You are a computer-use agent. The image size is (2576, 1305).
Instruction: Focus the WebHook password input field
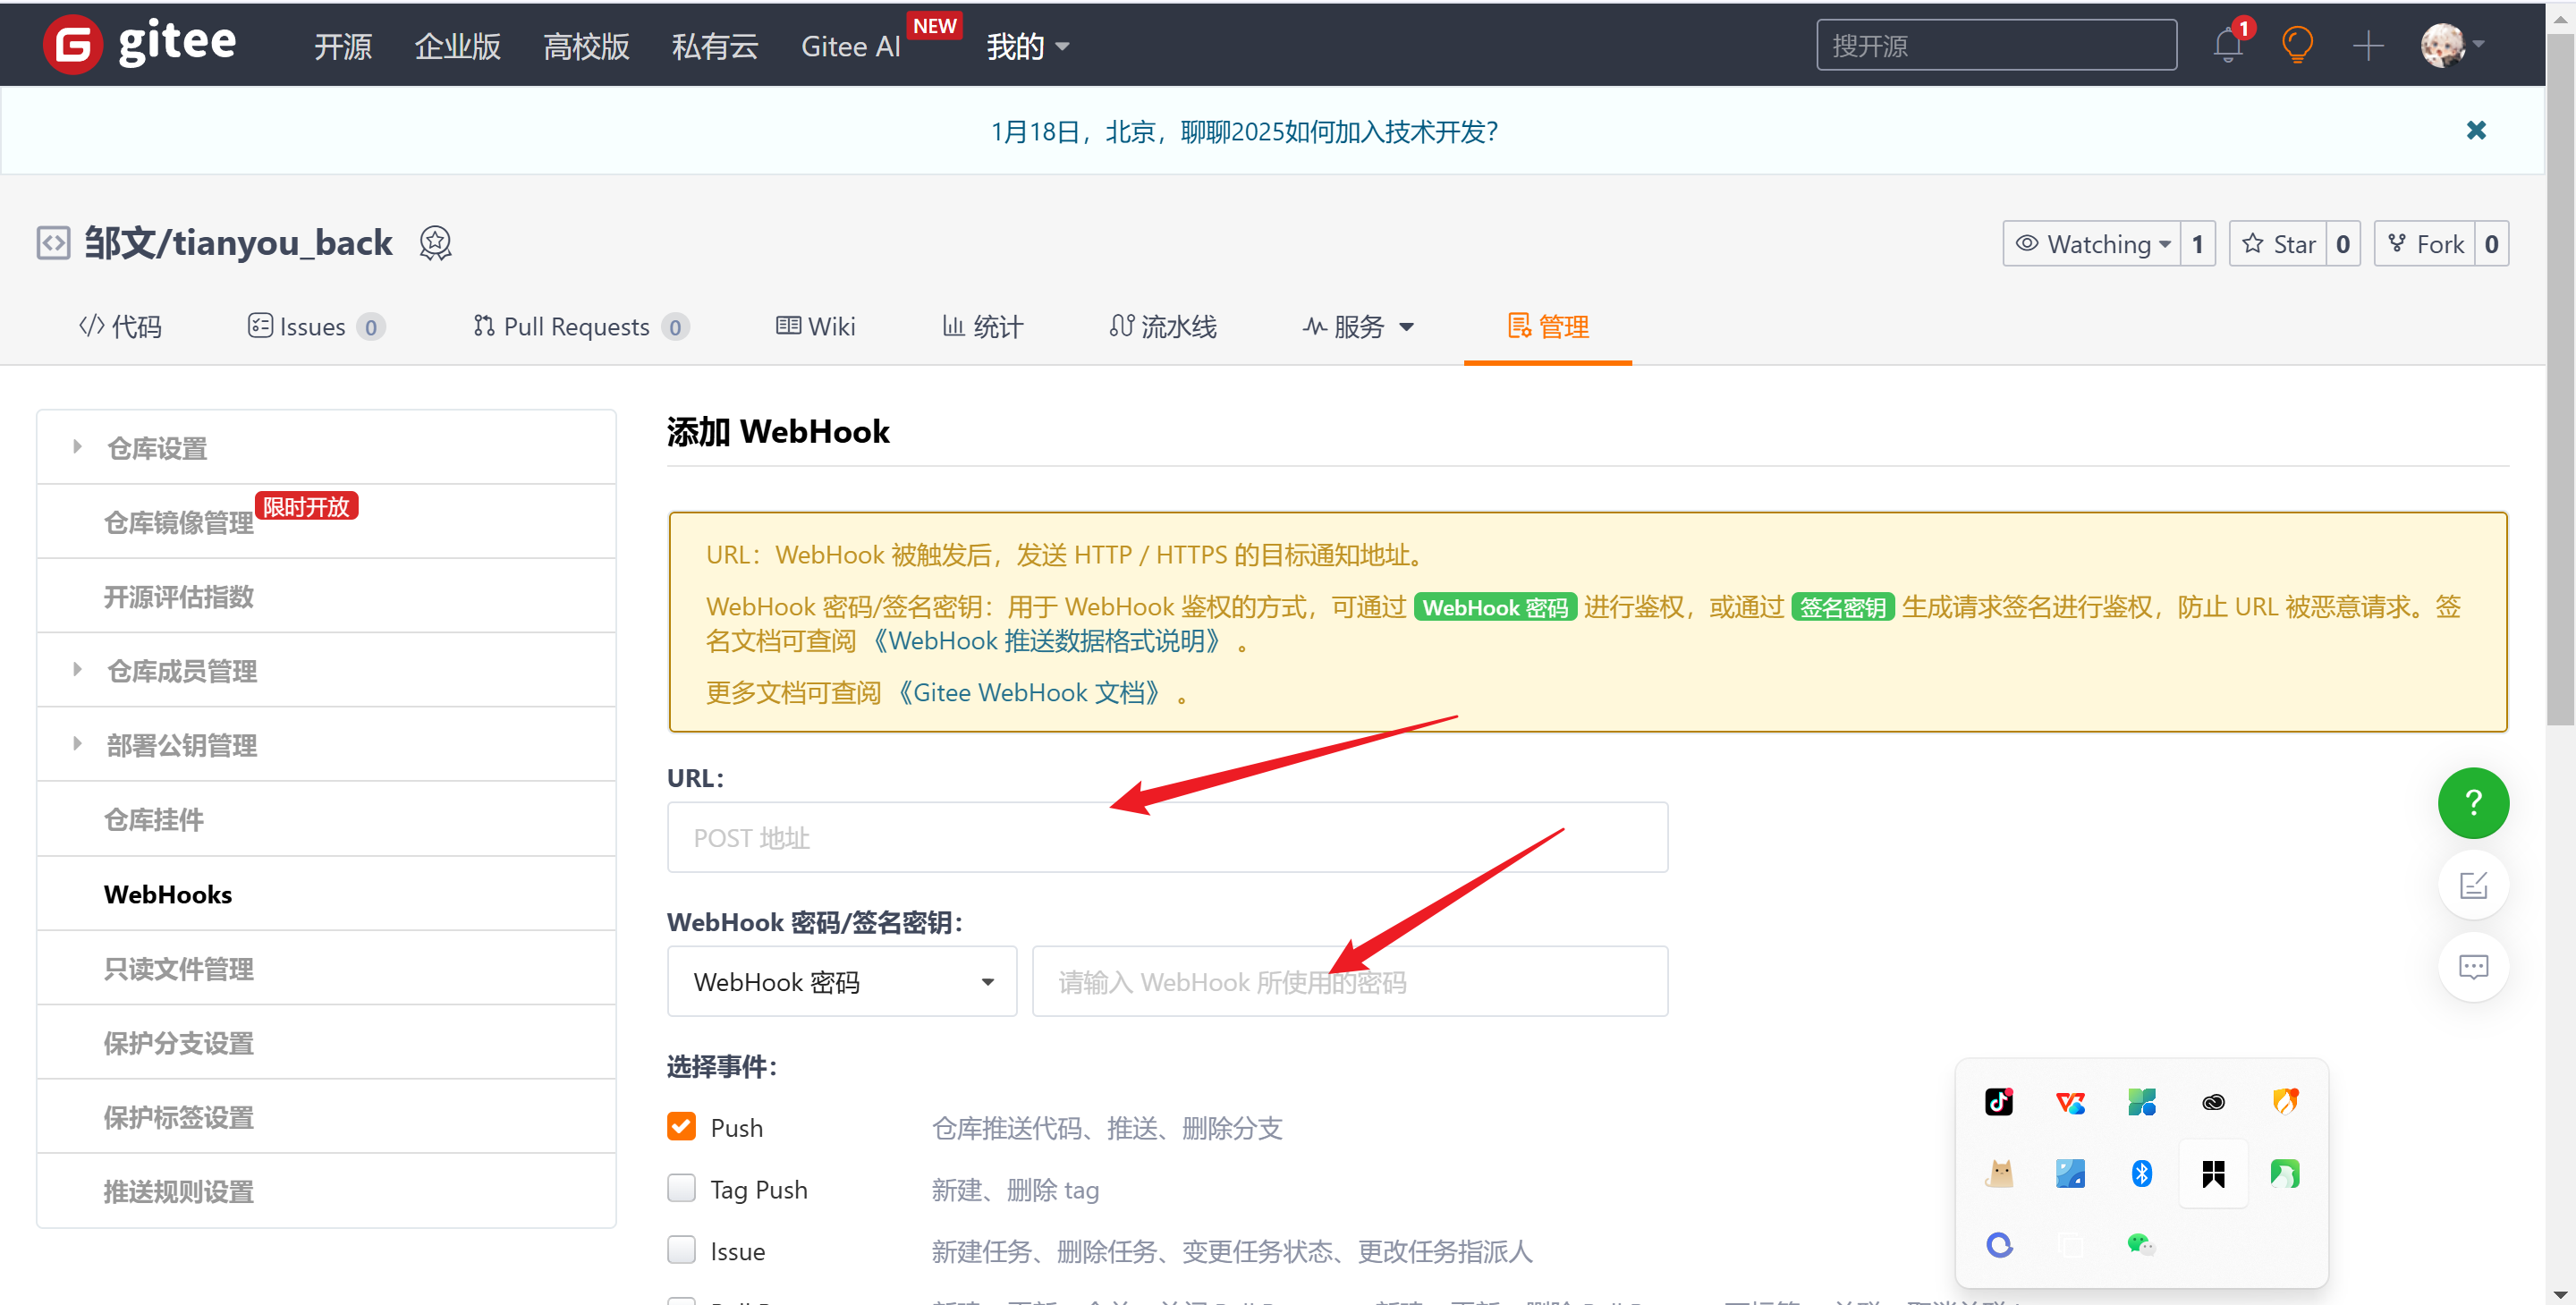coord(1350,981)
